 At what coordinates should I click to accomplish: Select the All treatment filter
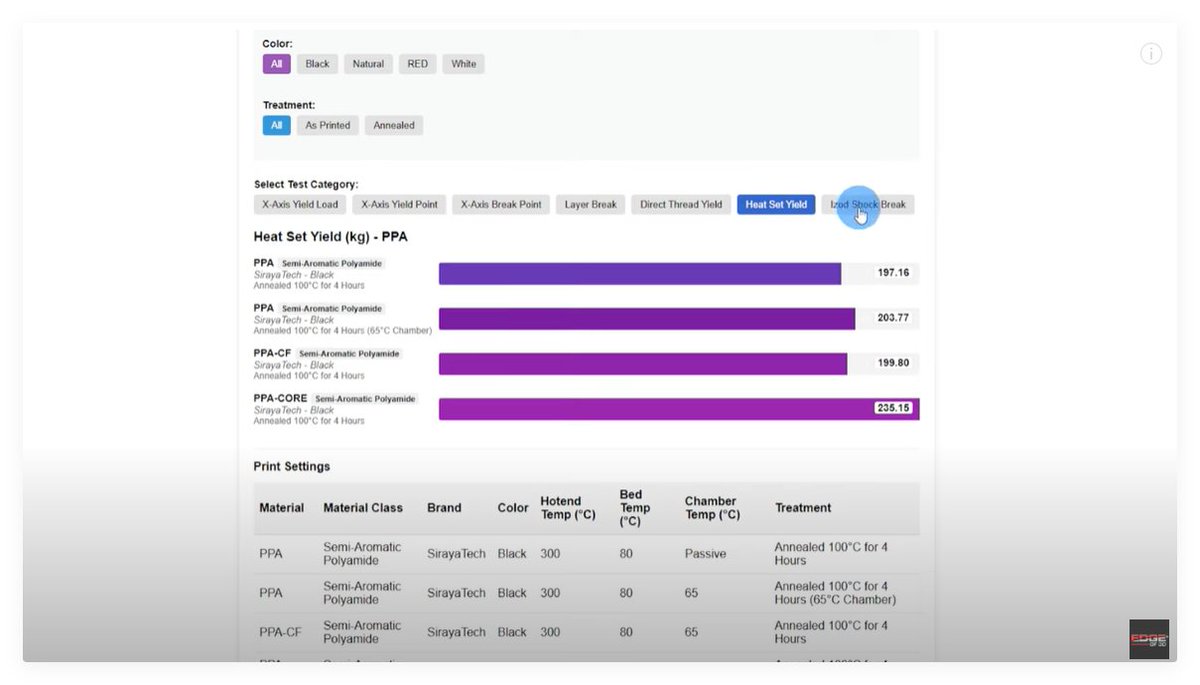coord(277,125)
